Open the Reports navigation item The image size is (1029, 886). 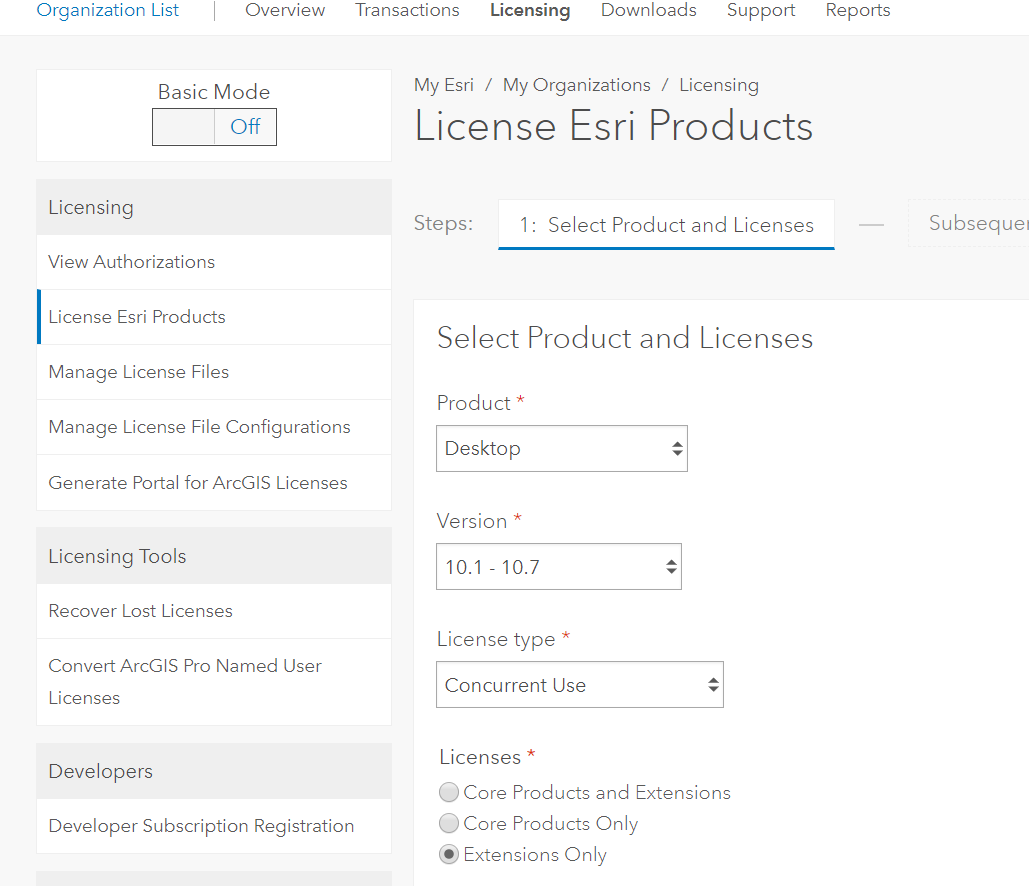[x=857, y=11]
